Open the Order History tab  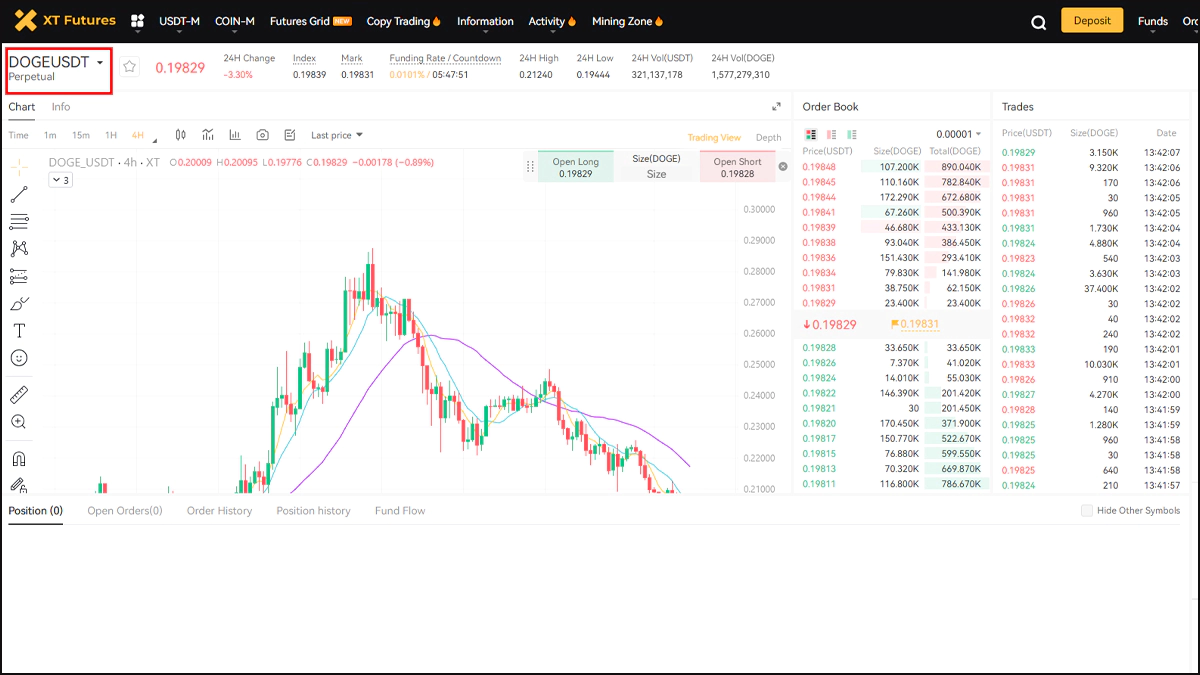click(219, 511)
